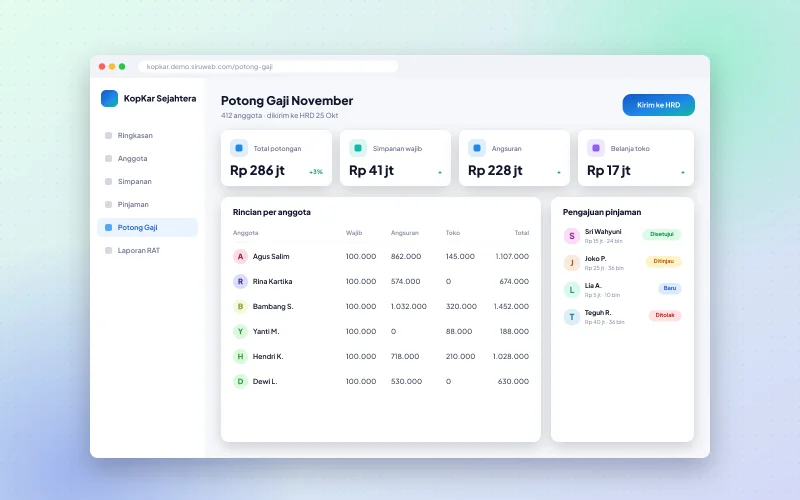Click the Pengajuan pinjaman heading
This screenshot has height=500, width=800.
602,212
